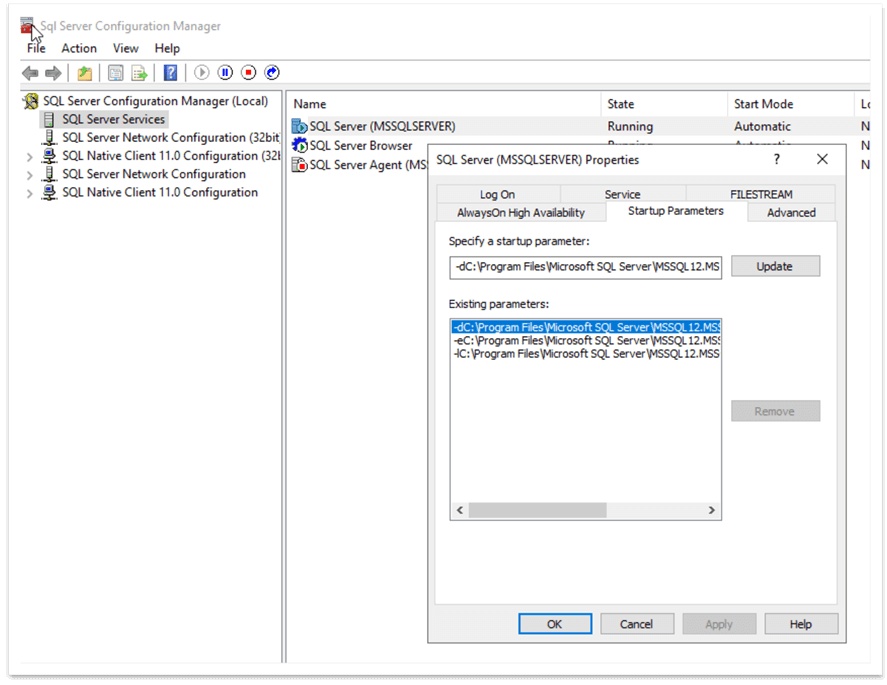Click the horizontal scrollbar's right arrow
This screenshot has height=685, width=887.
click(712, 510)
